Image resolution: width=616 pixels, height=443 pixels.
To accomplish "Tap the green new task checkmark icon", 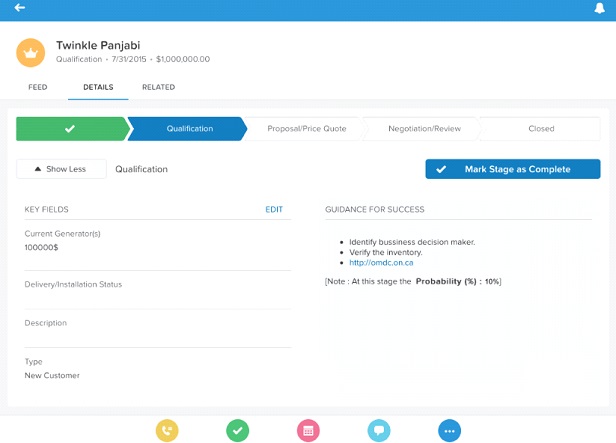I will [237, 430].
